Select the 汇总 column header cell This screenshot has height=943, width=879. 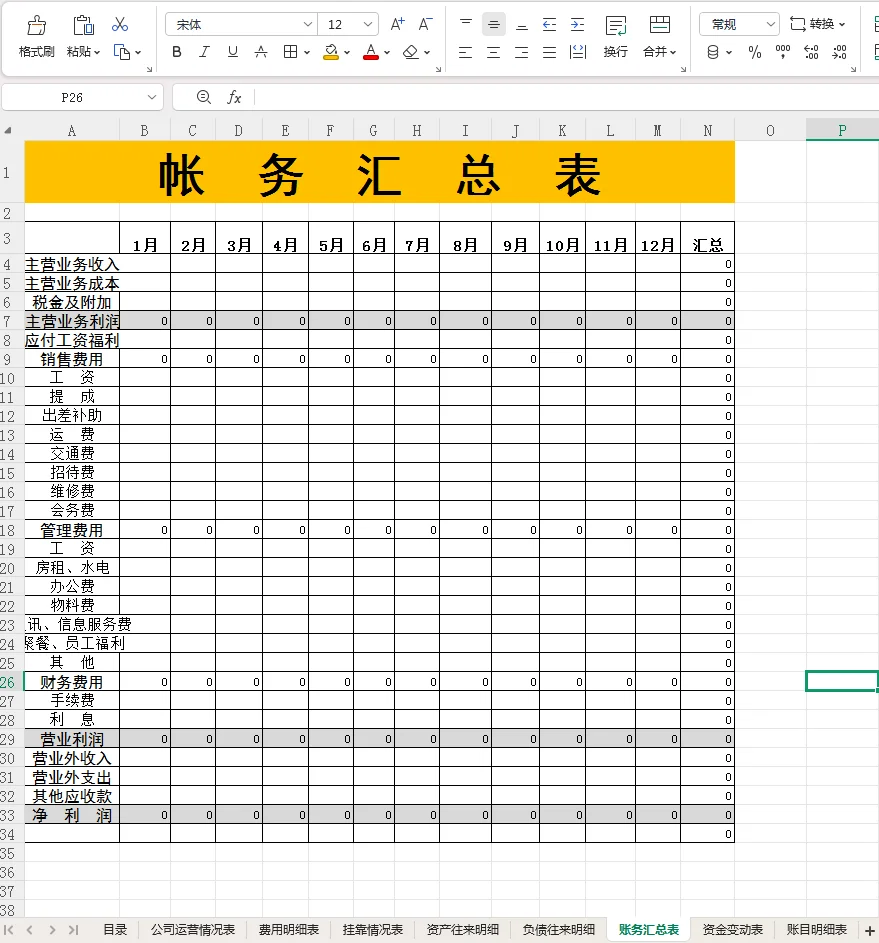point(708,238)
